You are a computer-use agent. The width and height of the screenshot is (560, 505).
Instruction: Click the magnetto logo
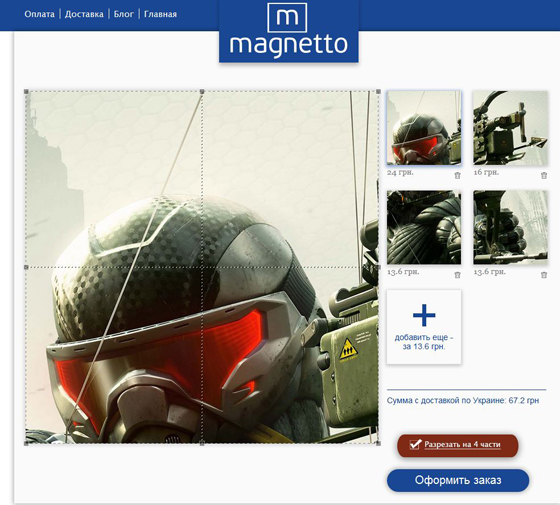(289, 31)
